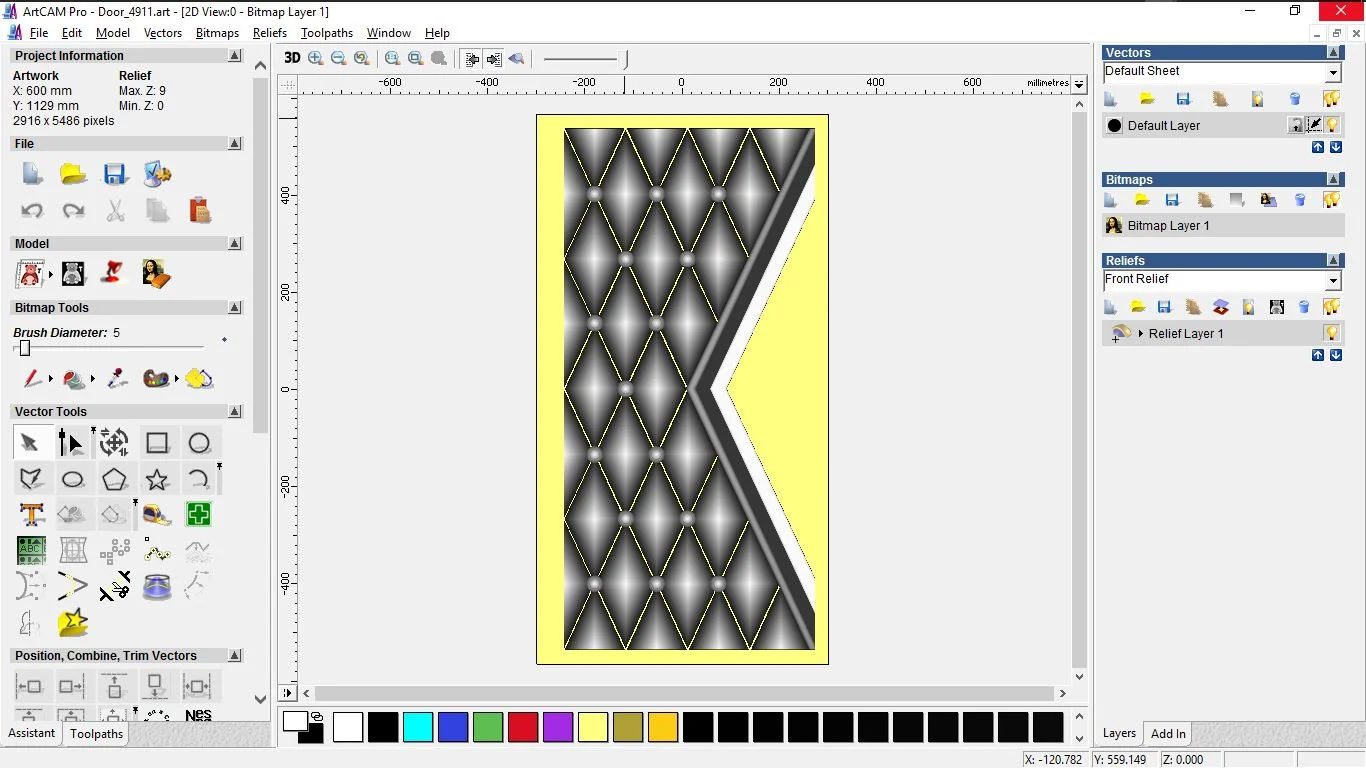This screenshot has width=1366, height=768.
Task: Select the cyan color swatch
Action: (417, 727)
